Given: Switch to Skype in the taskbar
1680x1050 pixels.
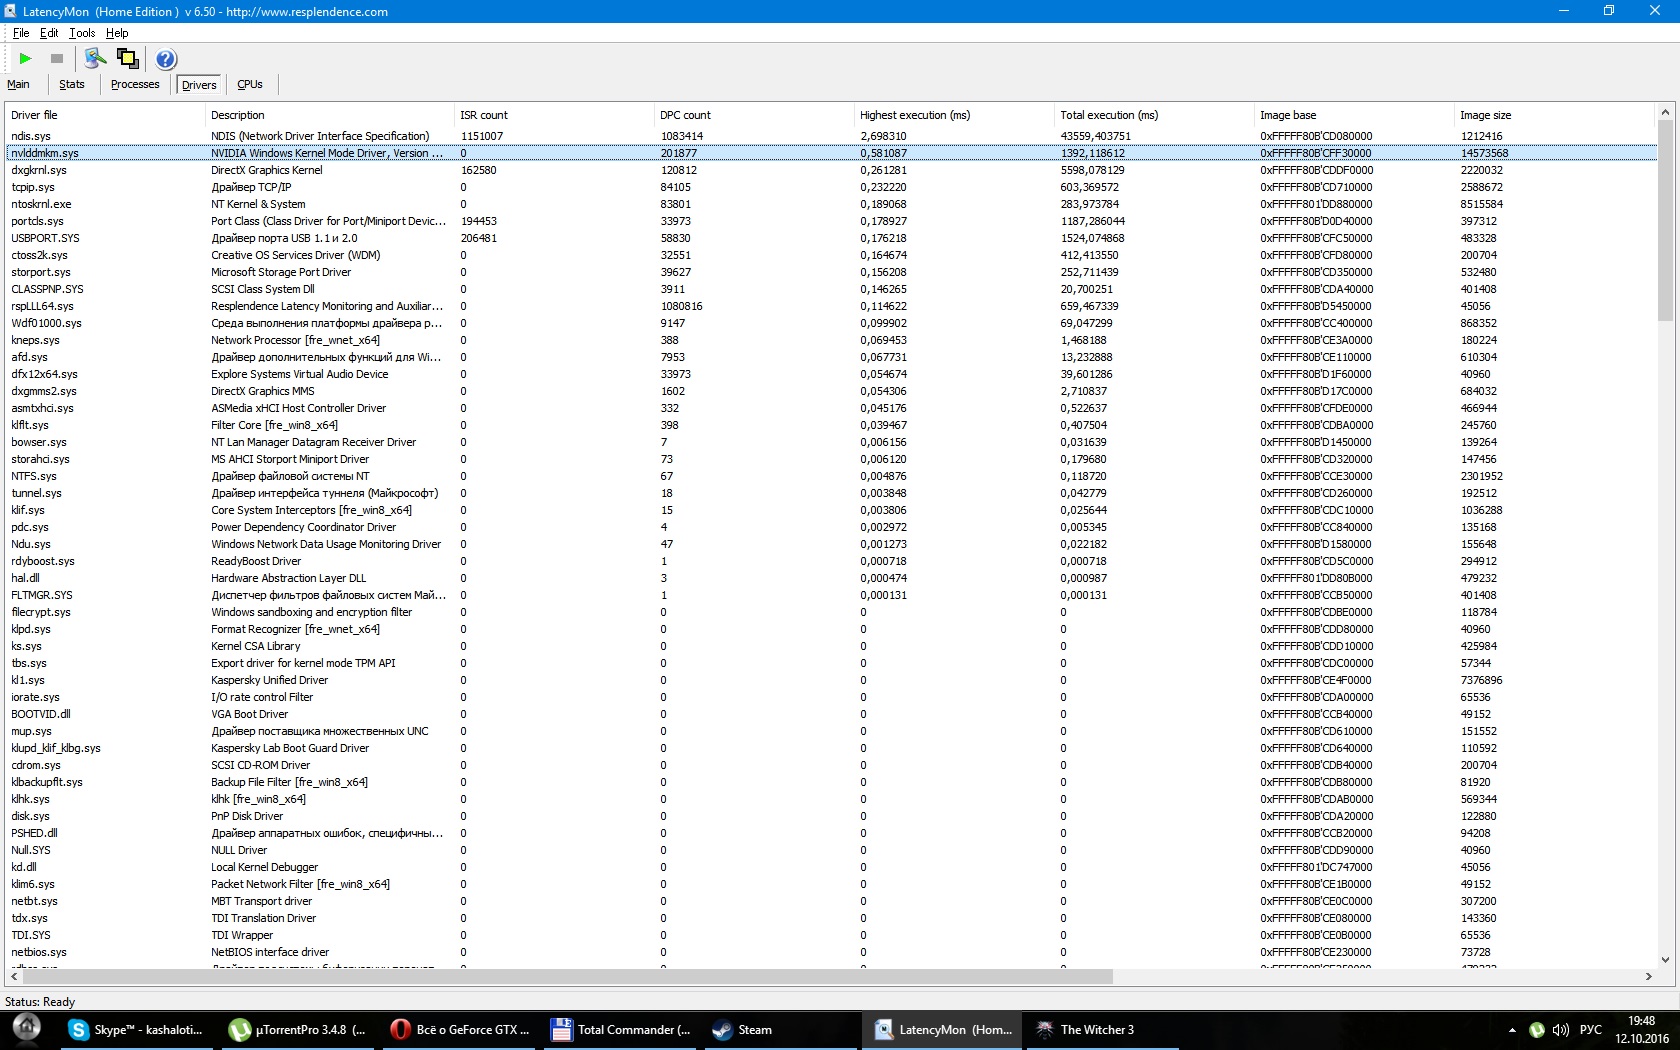Looking at the screenshot, I should [136, 1029].
